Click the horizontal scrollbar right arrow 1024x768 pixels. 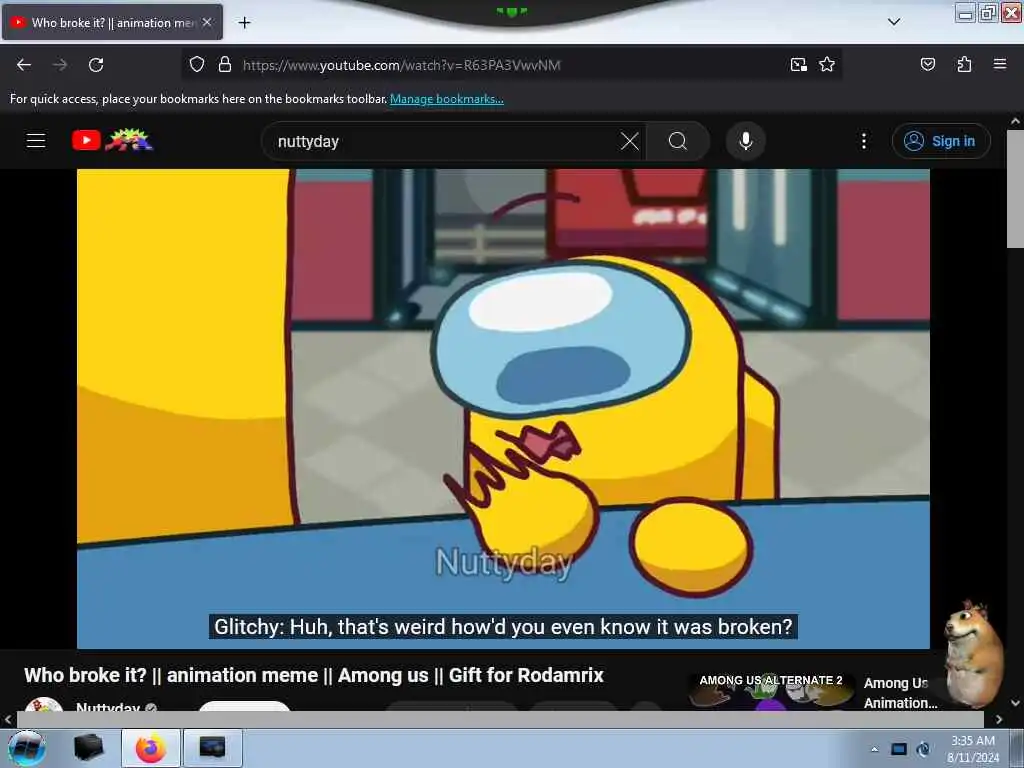pos(999,719)
